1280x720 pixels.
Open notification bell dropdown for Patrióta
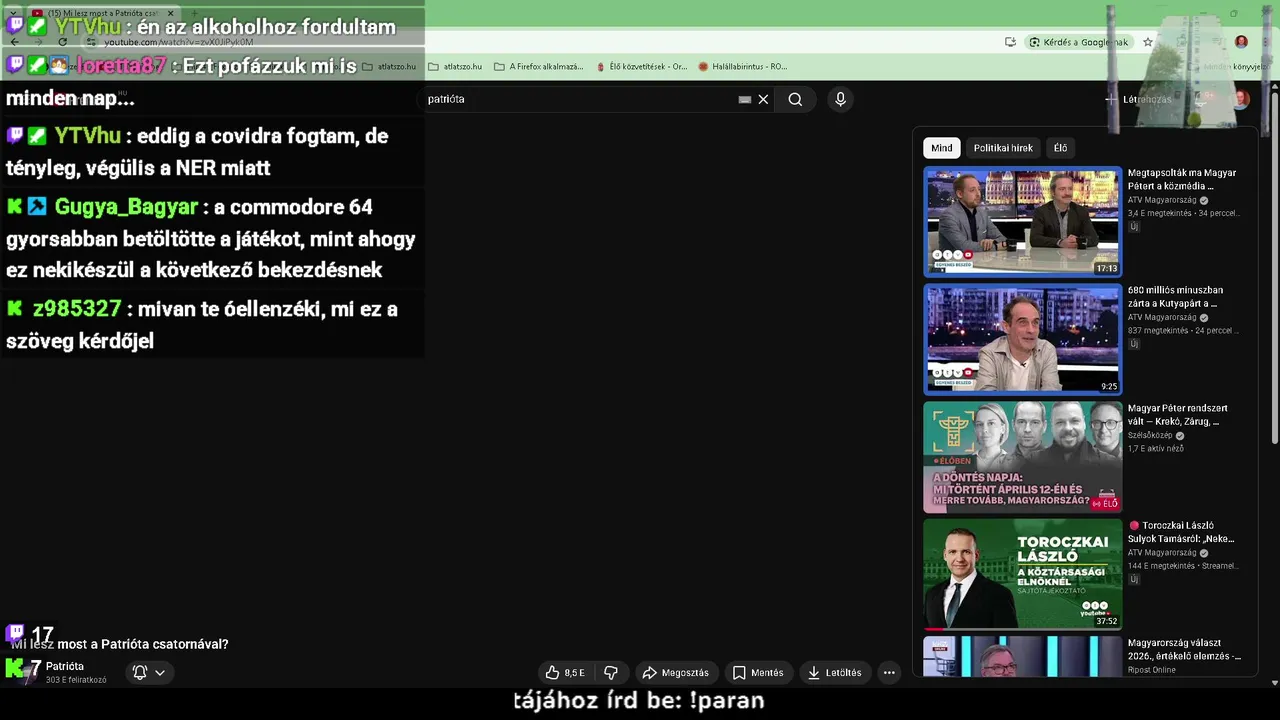pos(148,673)
